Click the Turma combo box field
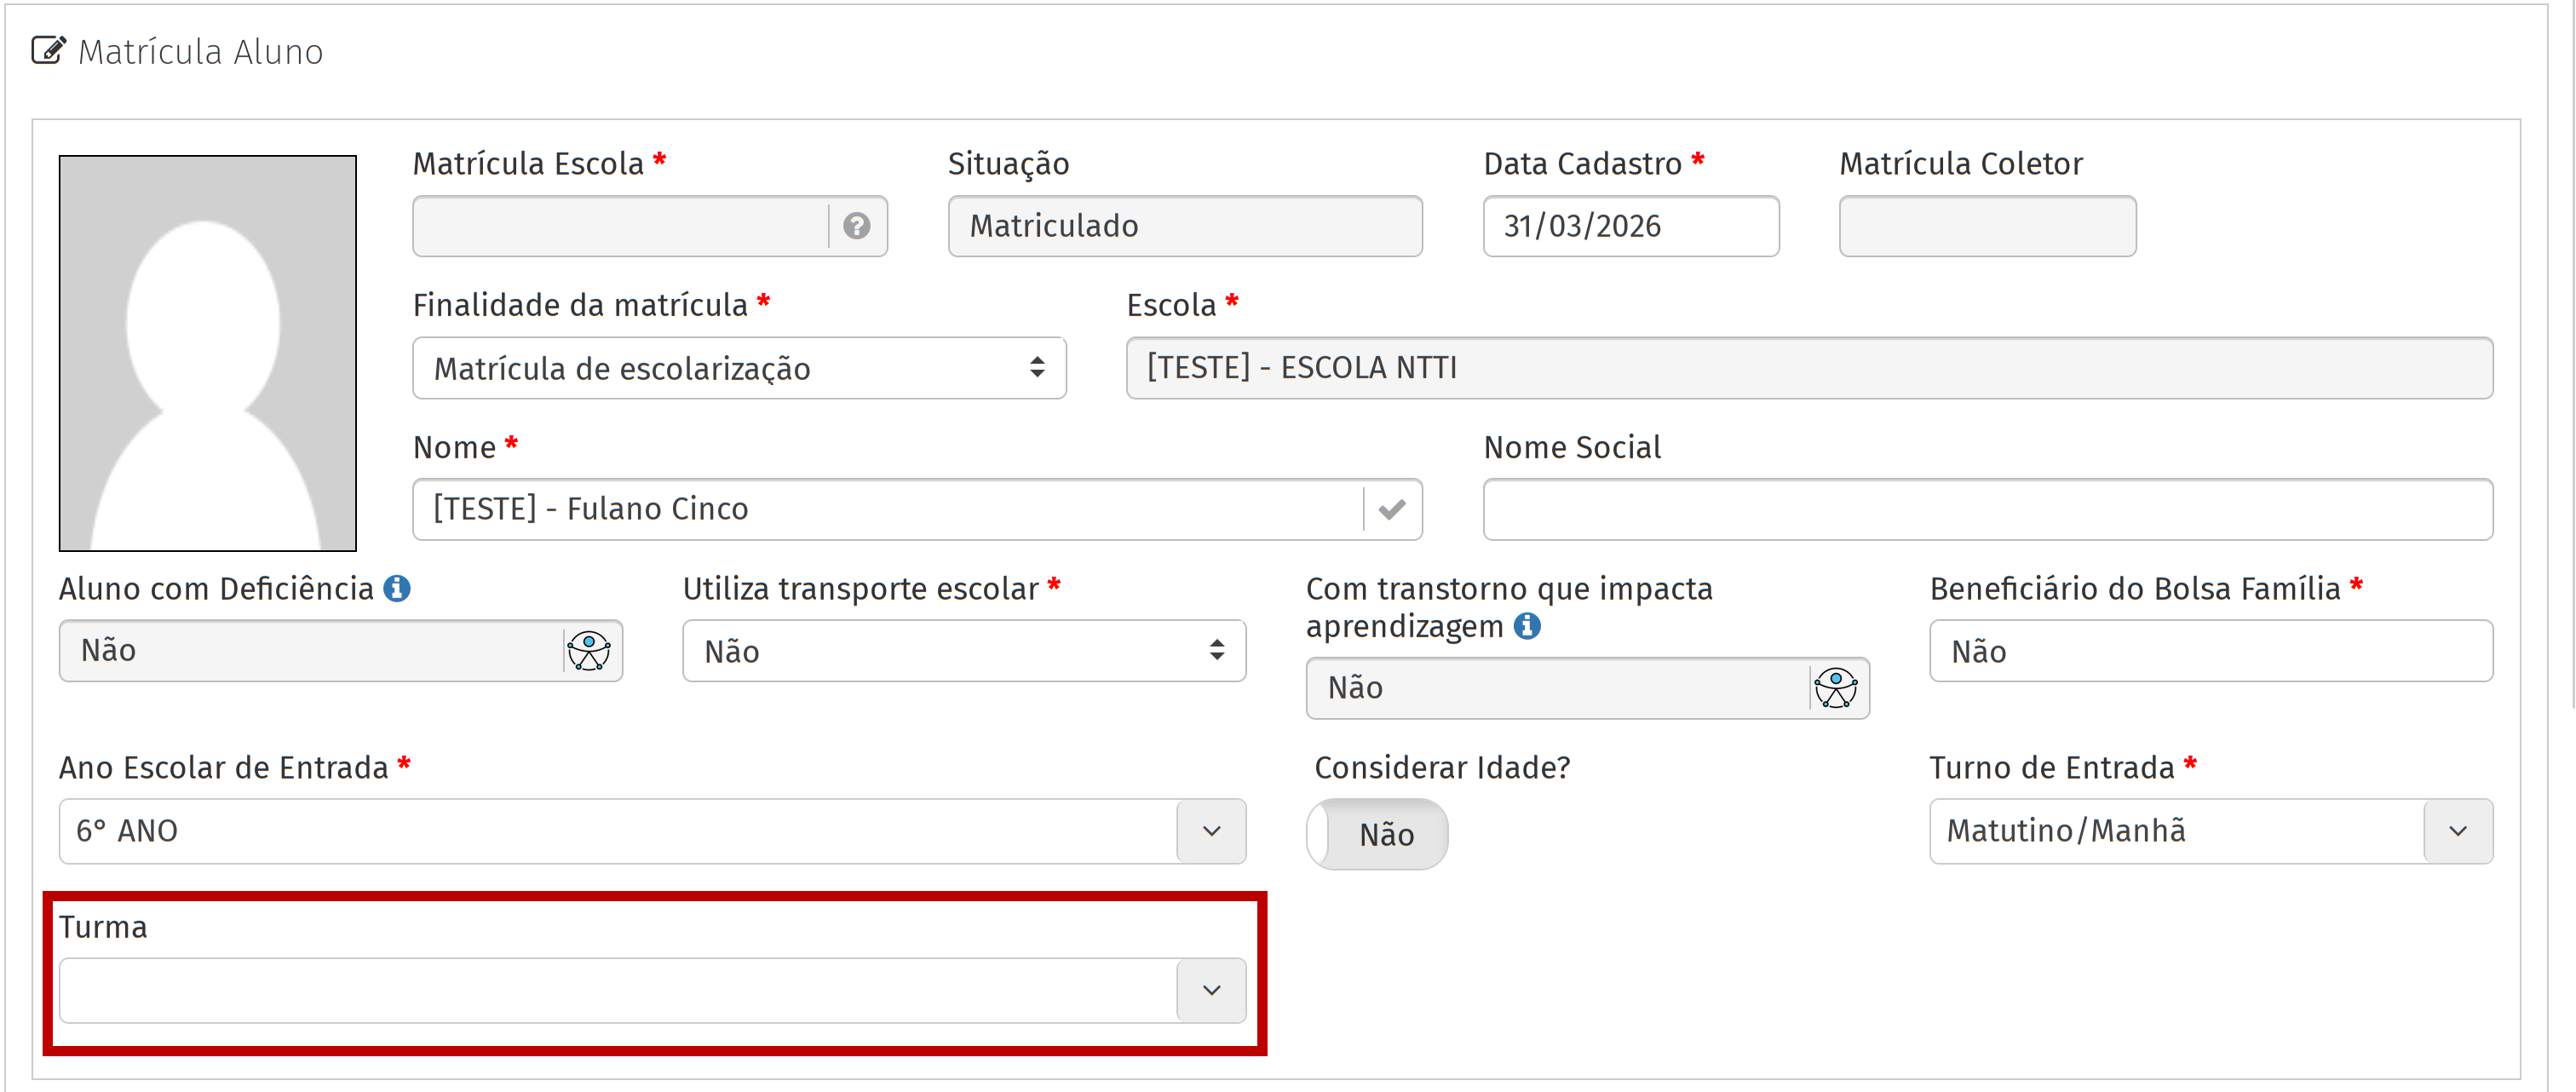This screenshot has width=2576, height=1092. click(x=617, y=990)
